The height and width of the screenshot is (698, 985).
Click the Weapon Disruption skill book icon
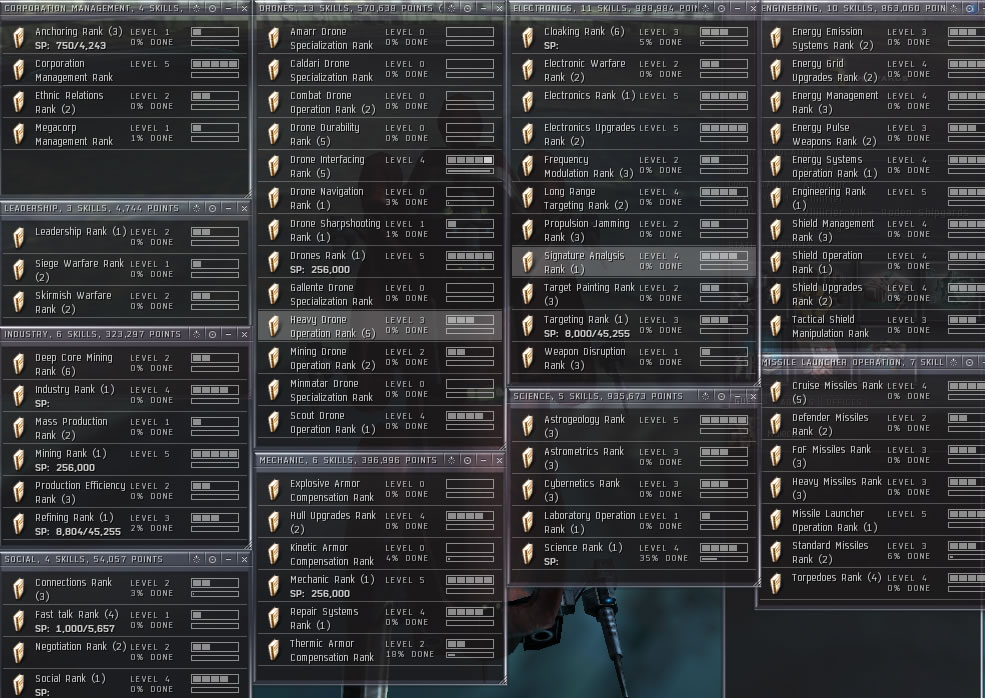click(x=528, y=358)
